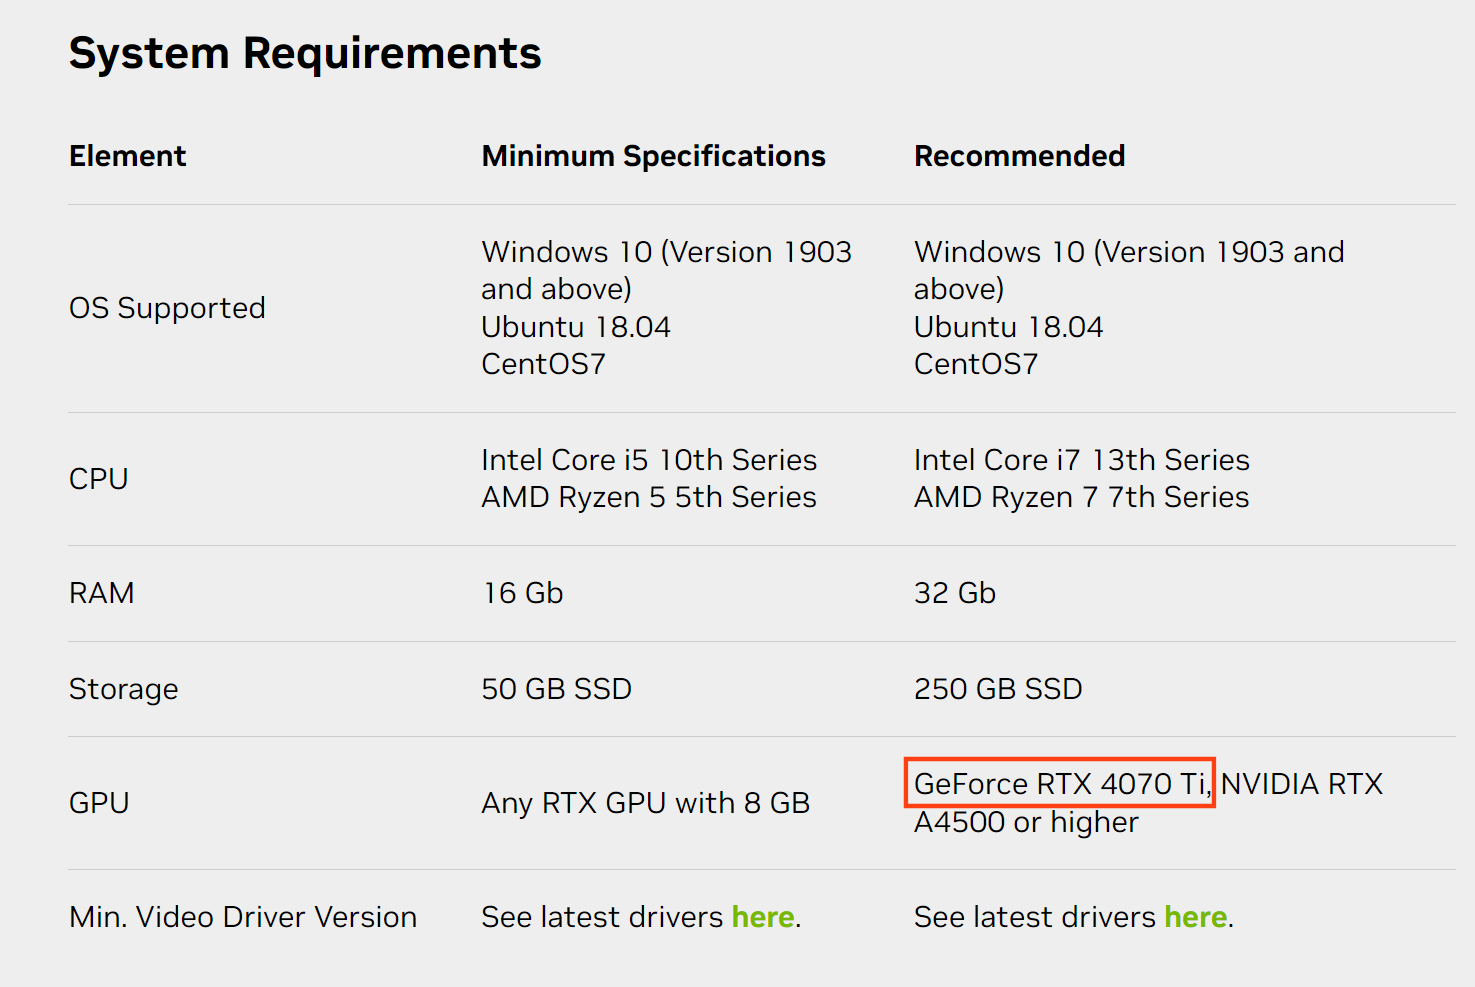1475x987 pixels.
Task: Click the RAM row label
Action: point(101,593)
